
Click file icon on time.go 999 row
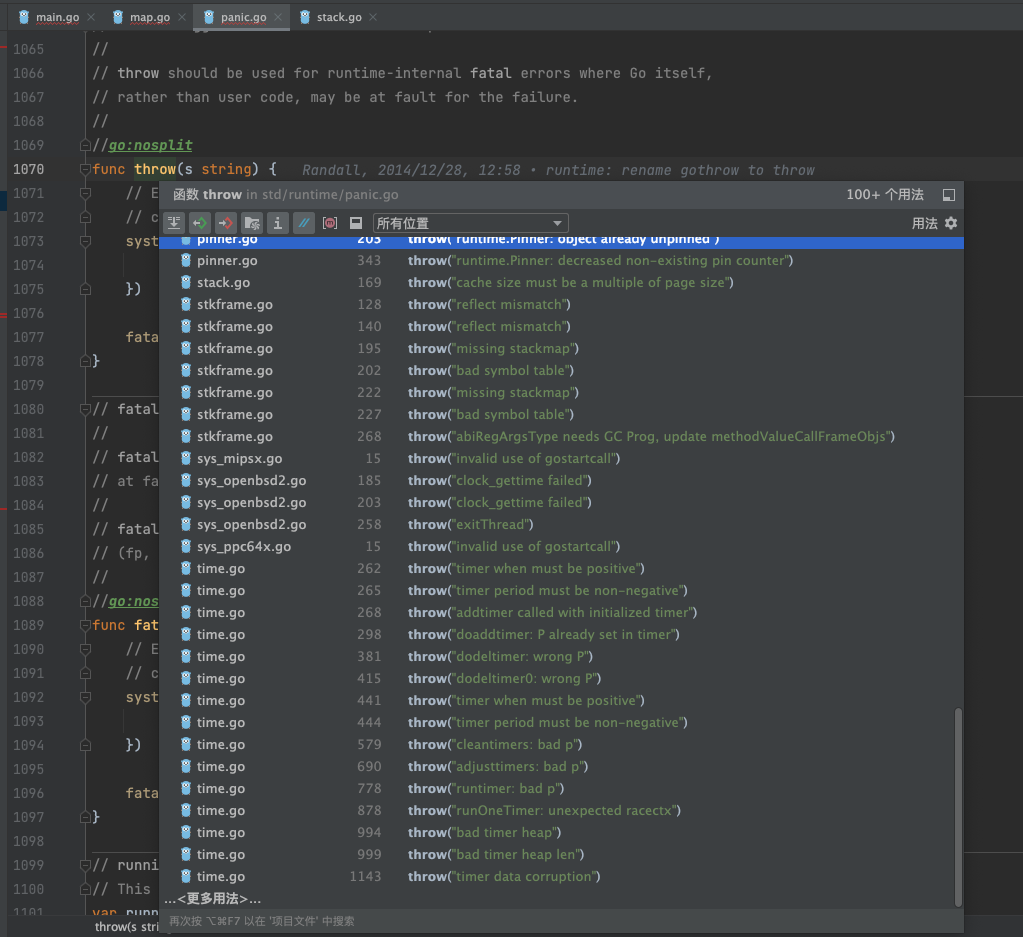pyautogui.click(x=185, y=854)
